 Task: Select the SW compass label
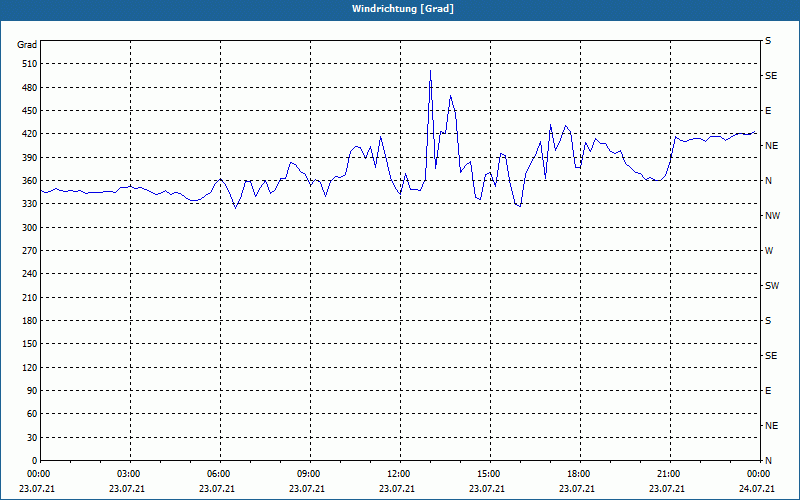click(x=772, y=286)
